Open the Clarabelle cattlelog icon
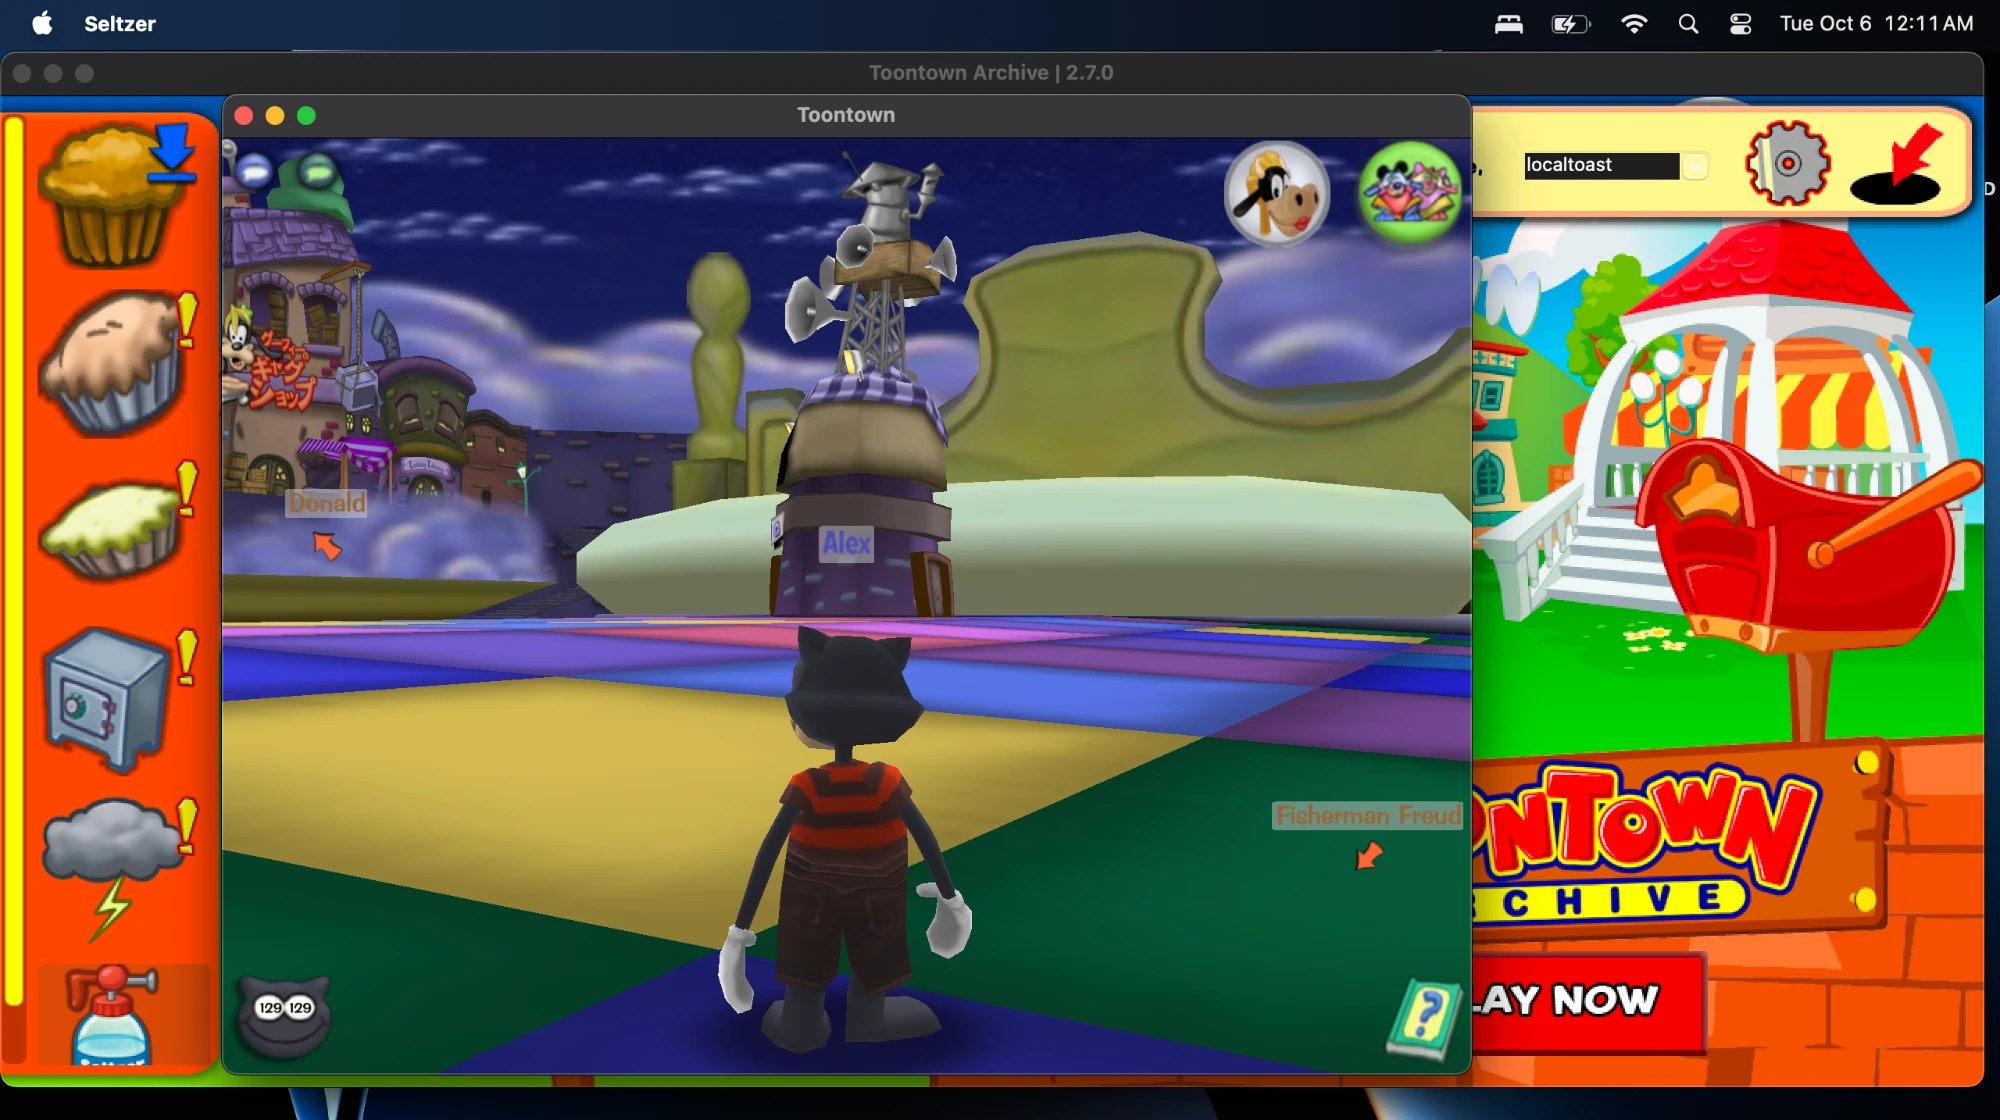 1277,193
